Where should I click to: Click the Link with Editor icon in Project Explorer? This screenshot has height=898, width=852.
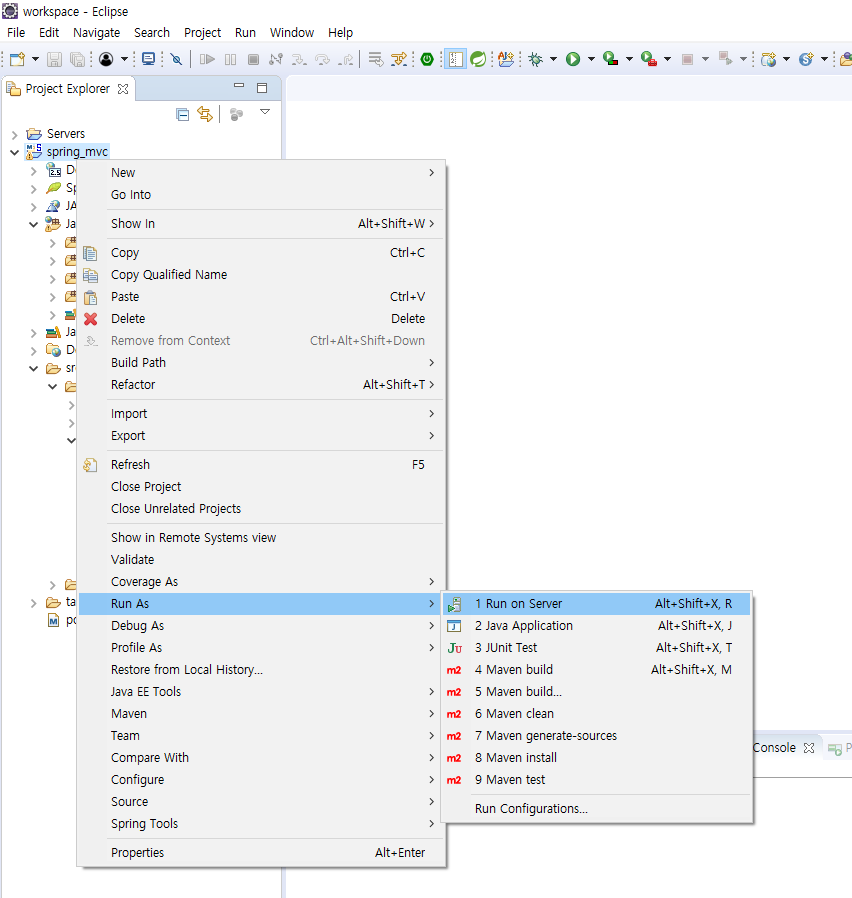(205, 113)
